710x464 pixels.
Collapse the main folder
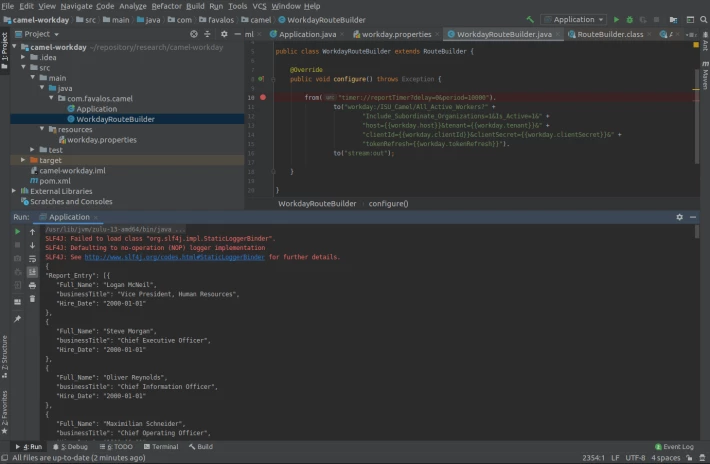[x=33, y=78]
